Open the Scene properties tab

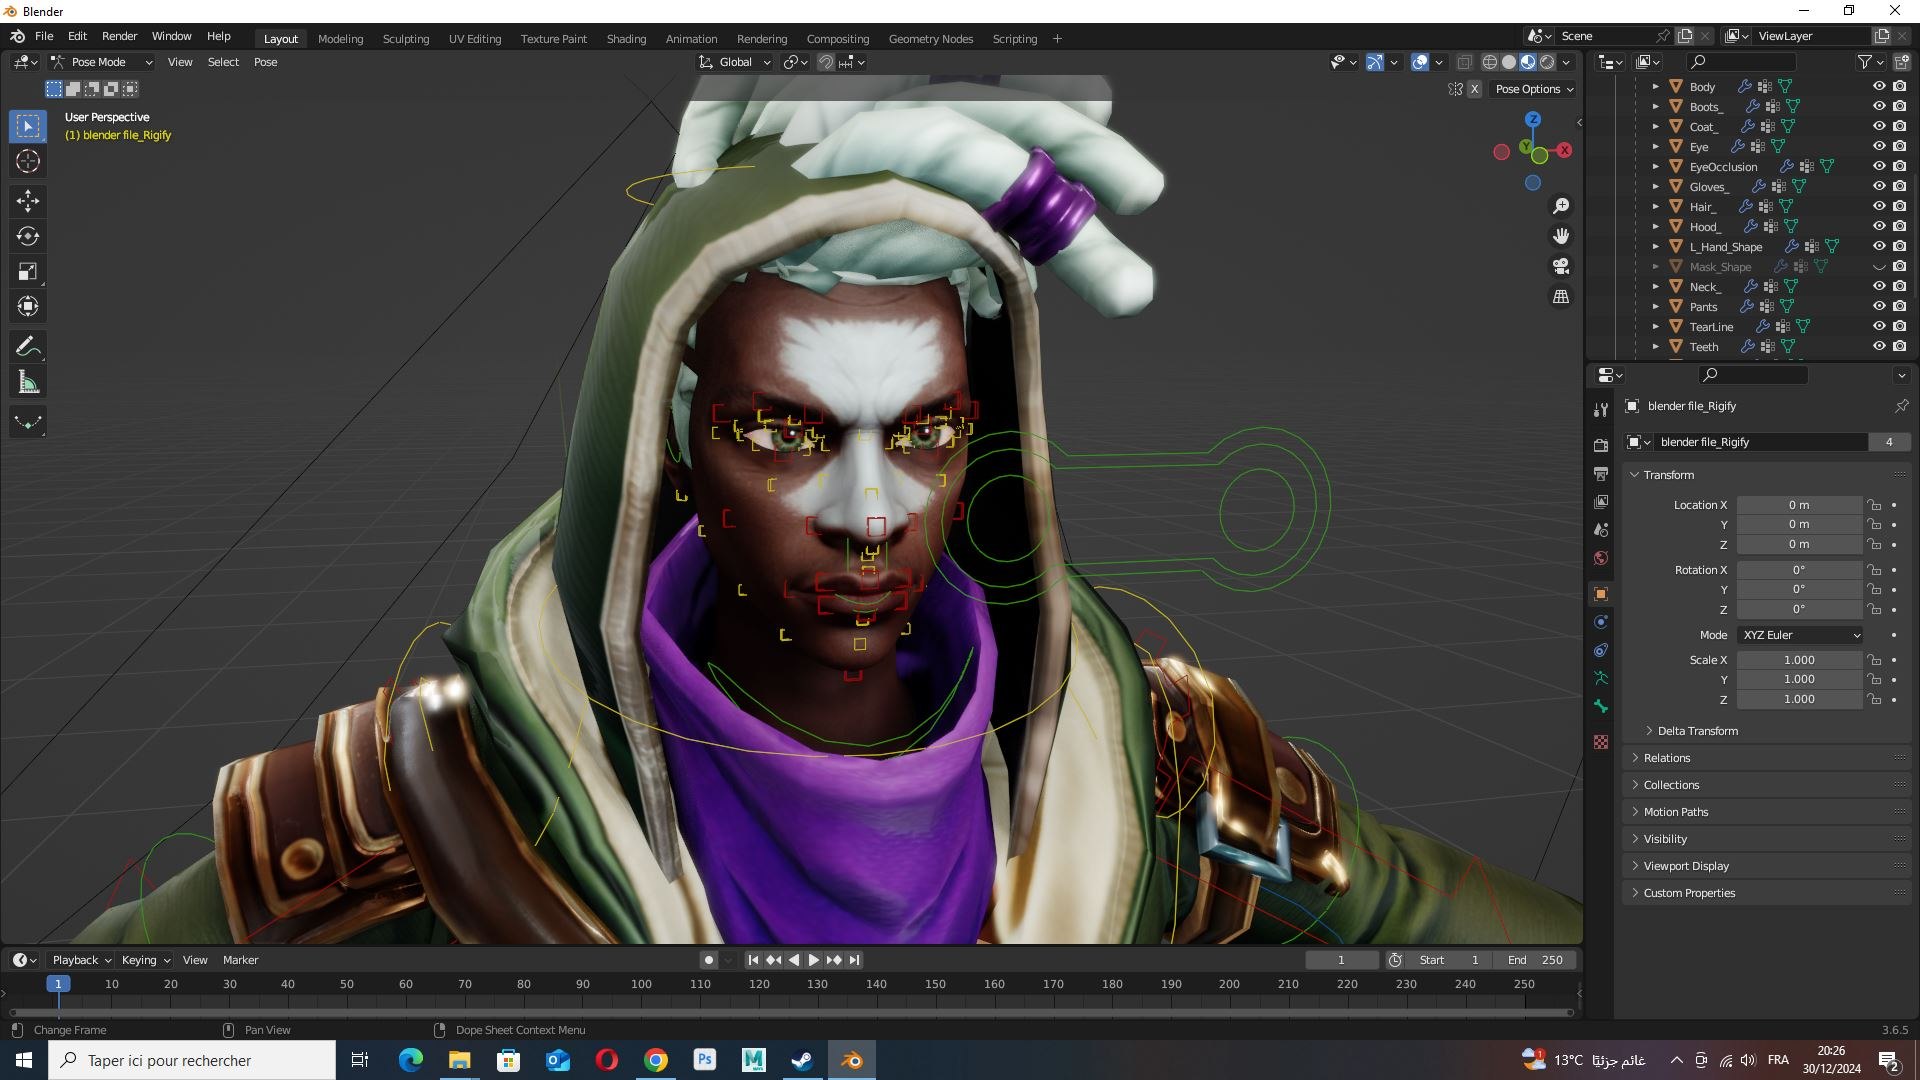[1601, 529]
